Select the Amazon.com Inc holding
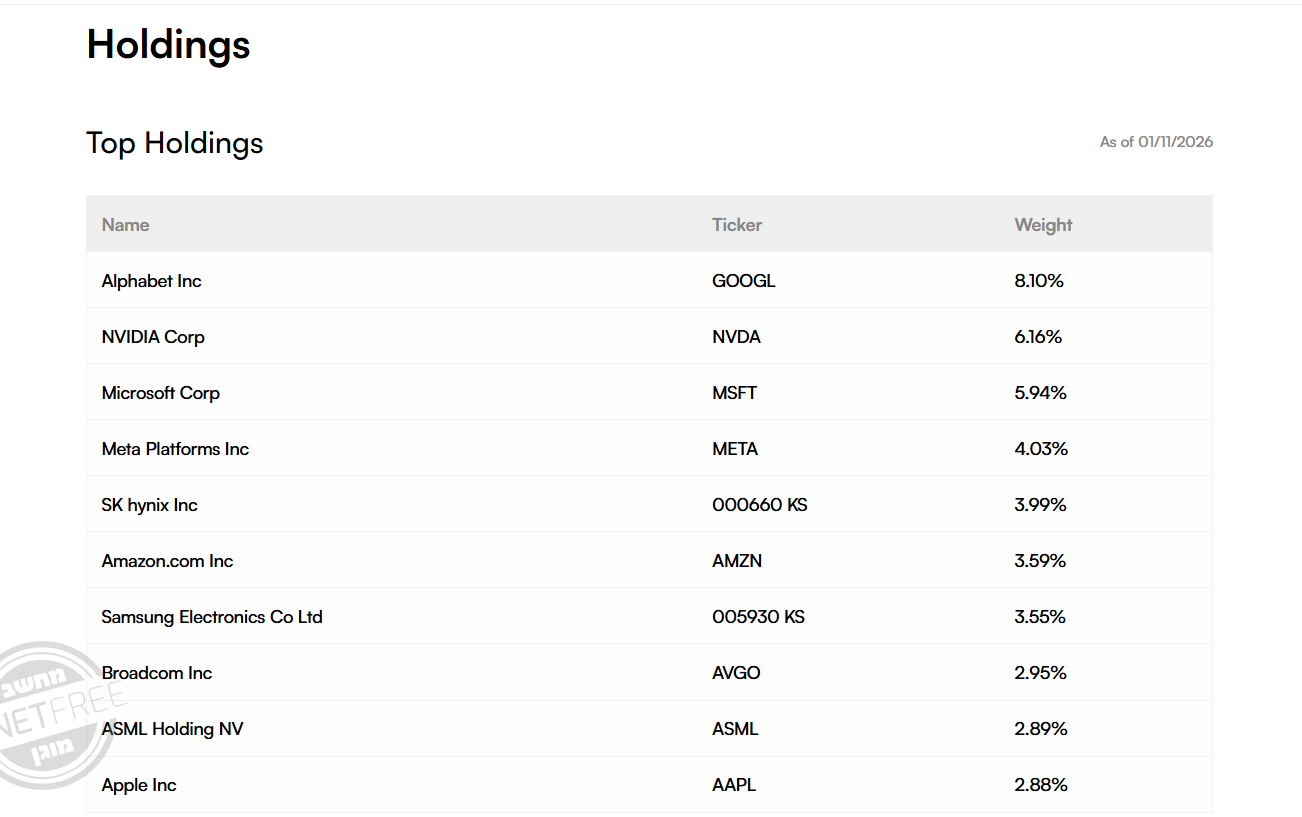Screen dimensions: 1302x817 tap(167, 561)
